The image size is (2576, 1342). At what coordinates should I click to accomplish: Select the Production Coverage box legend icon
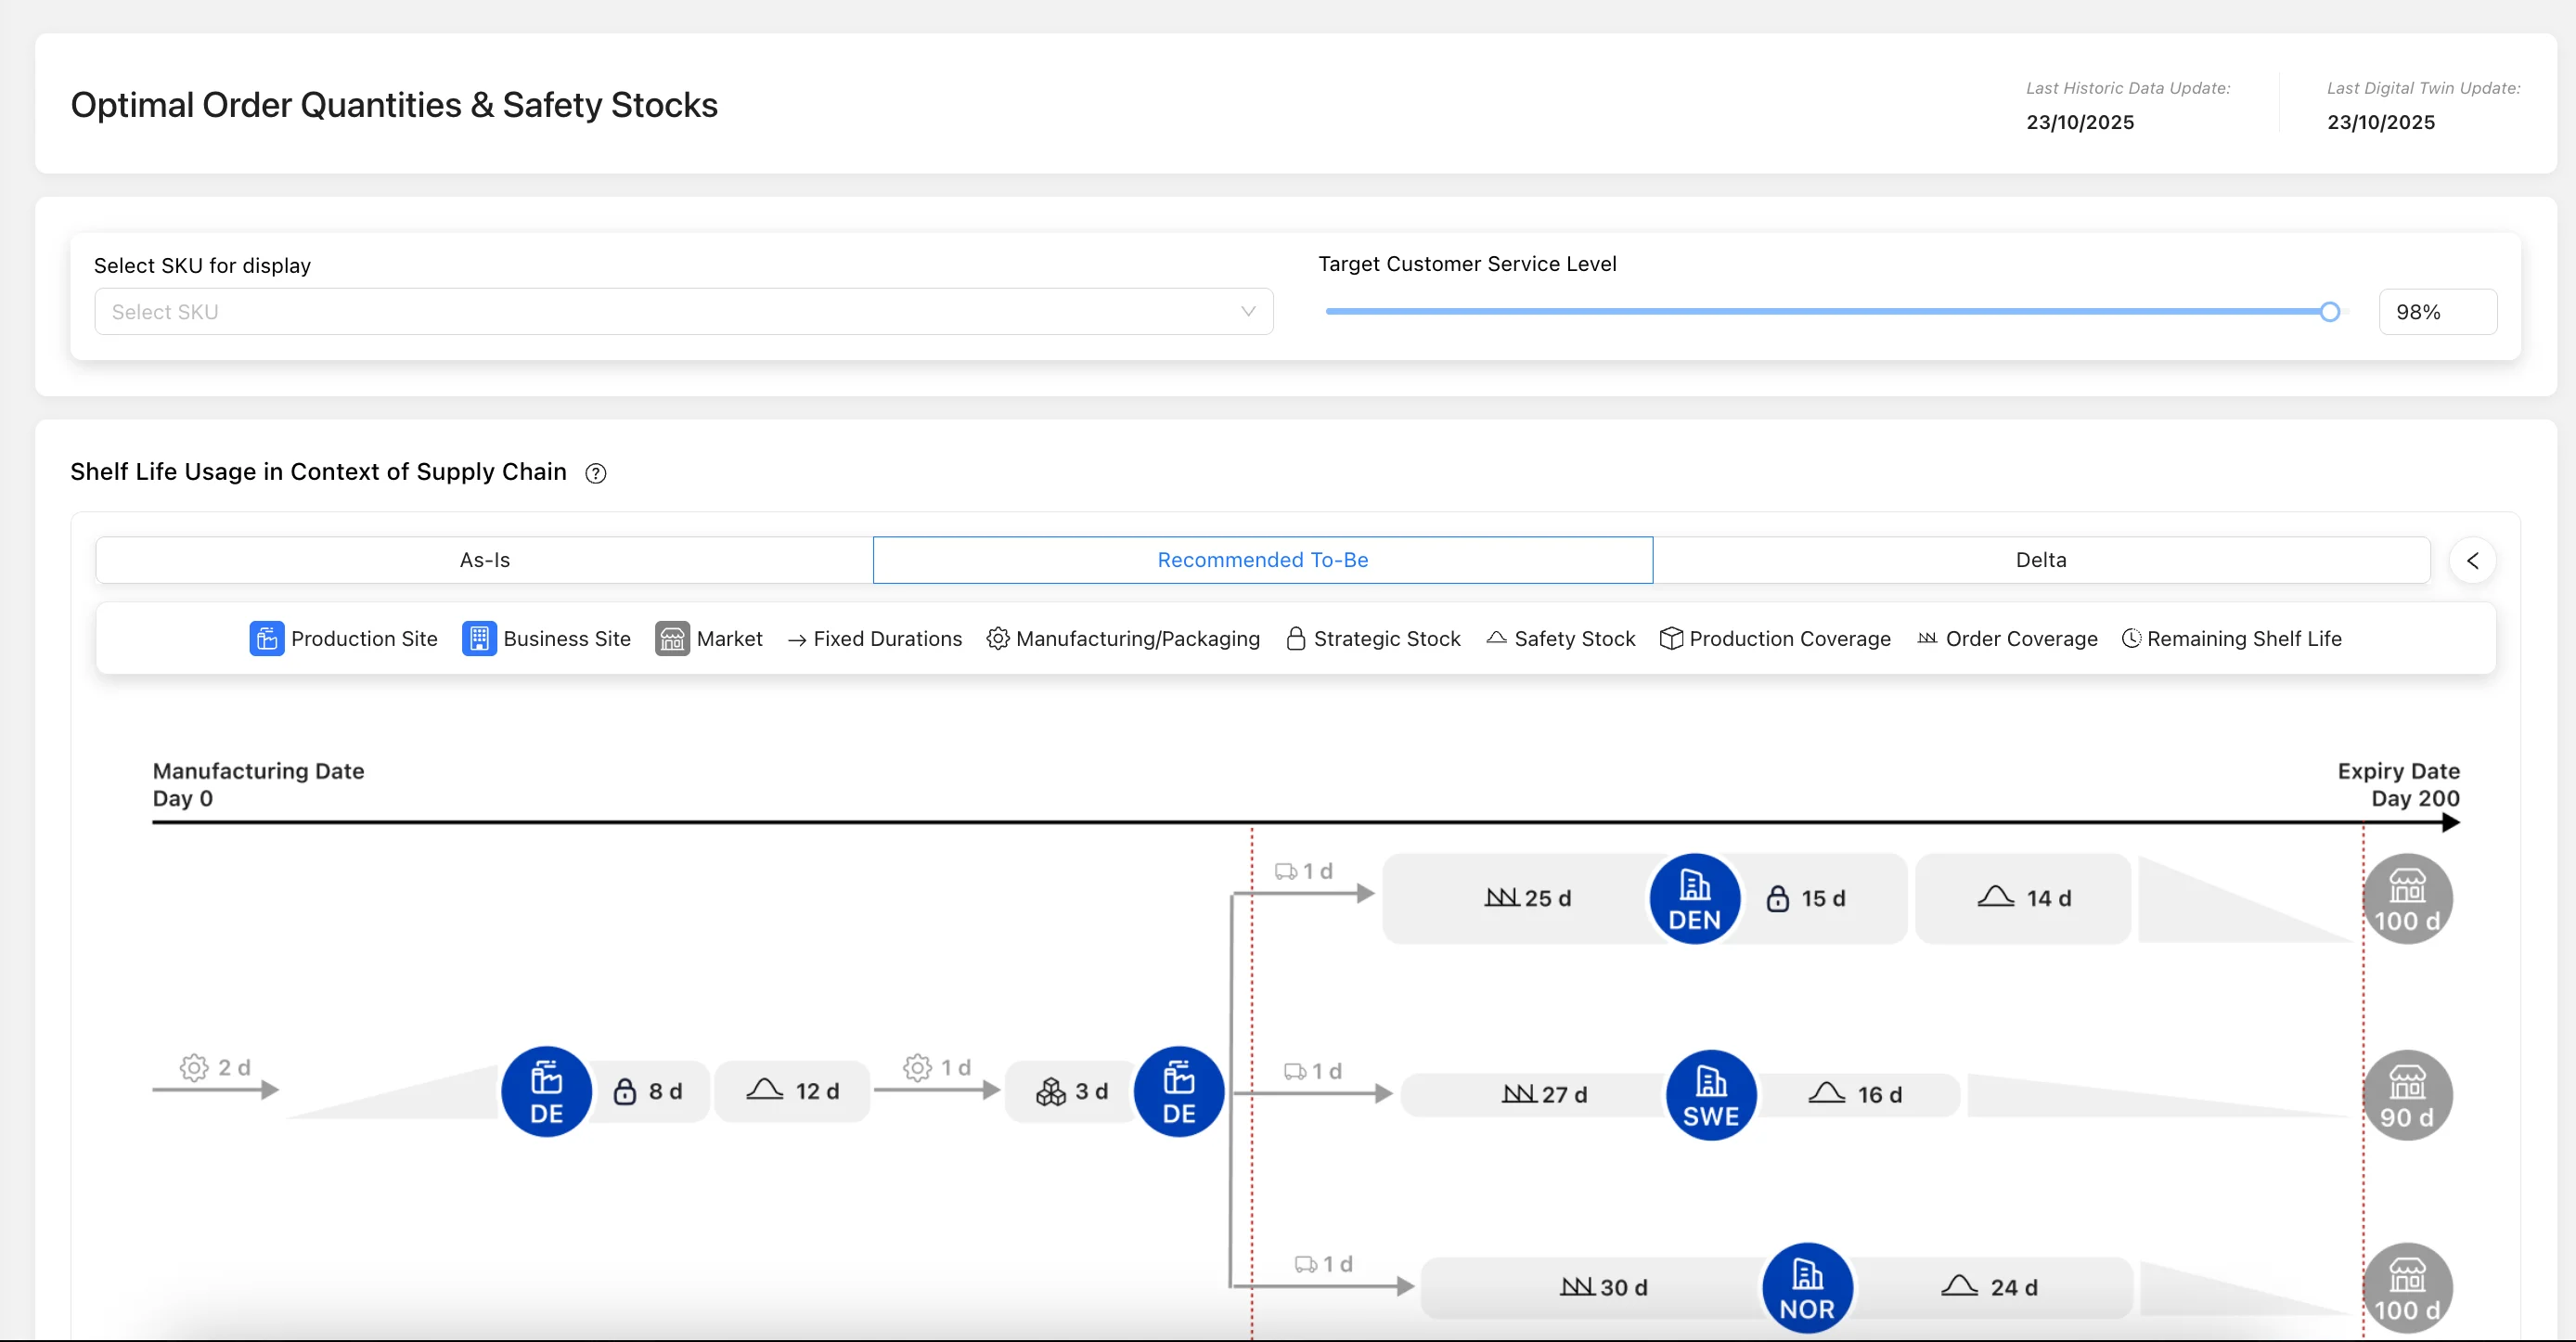click(1671, 638)
